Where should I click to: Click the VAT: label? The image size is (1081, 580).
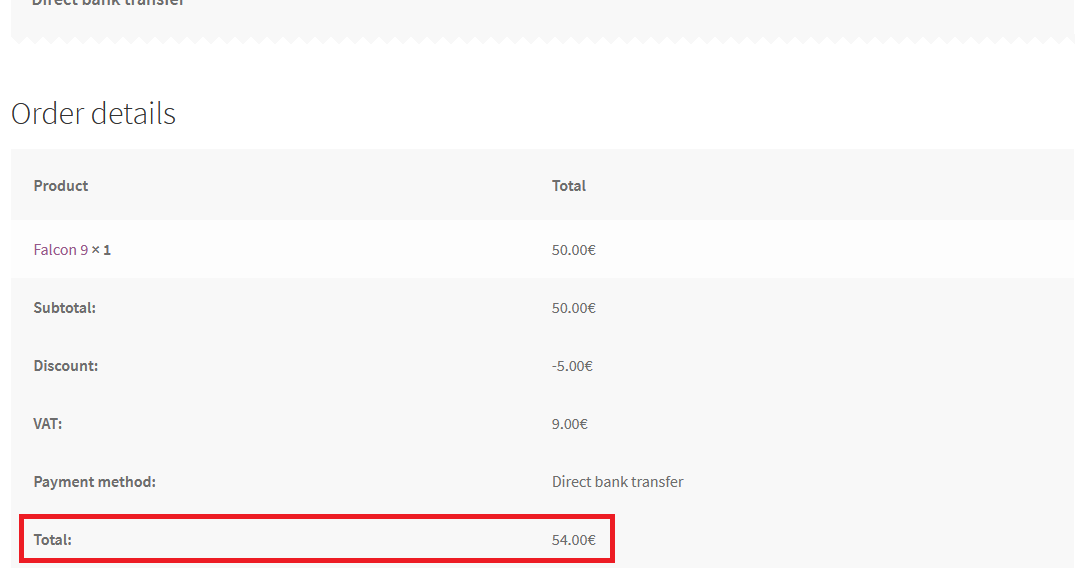pyautogui.click(x=48, y=424)
